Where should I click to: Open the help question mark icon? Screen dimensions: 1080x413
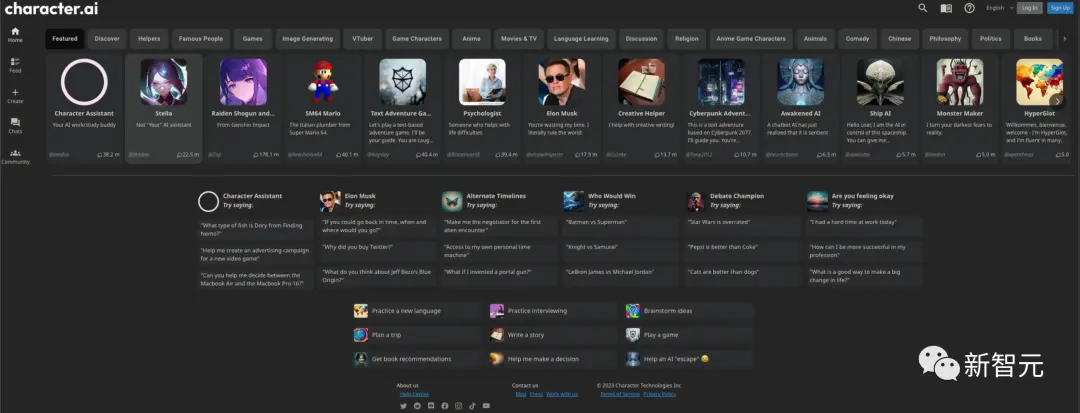click(969, 8)
